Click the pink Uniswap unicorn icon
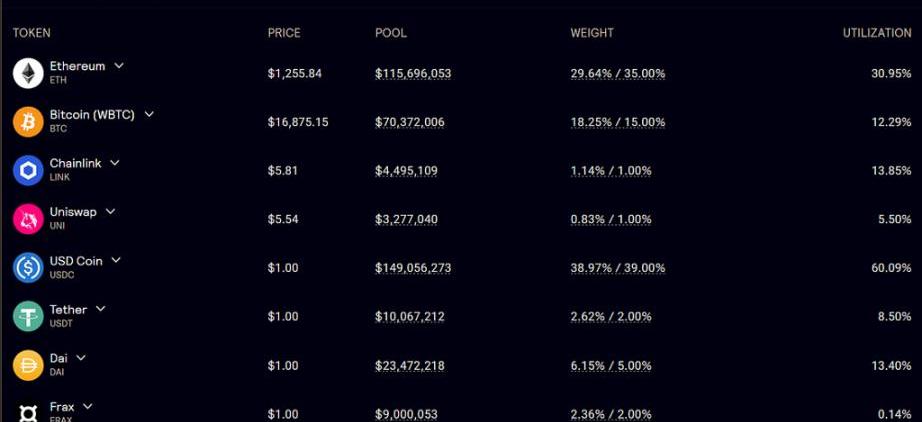The width and height of the screenshot is (922, 422). tap(28, 219)
